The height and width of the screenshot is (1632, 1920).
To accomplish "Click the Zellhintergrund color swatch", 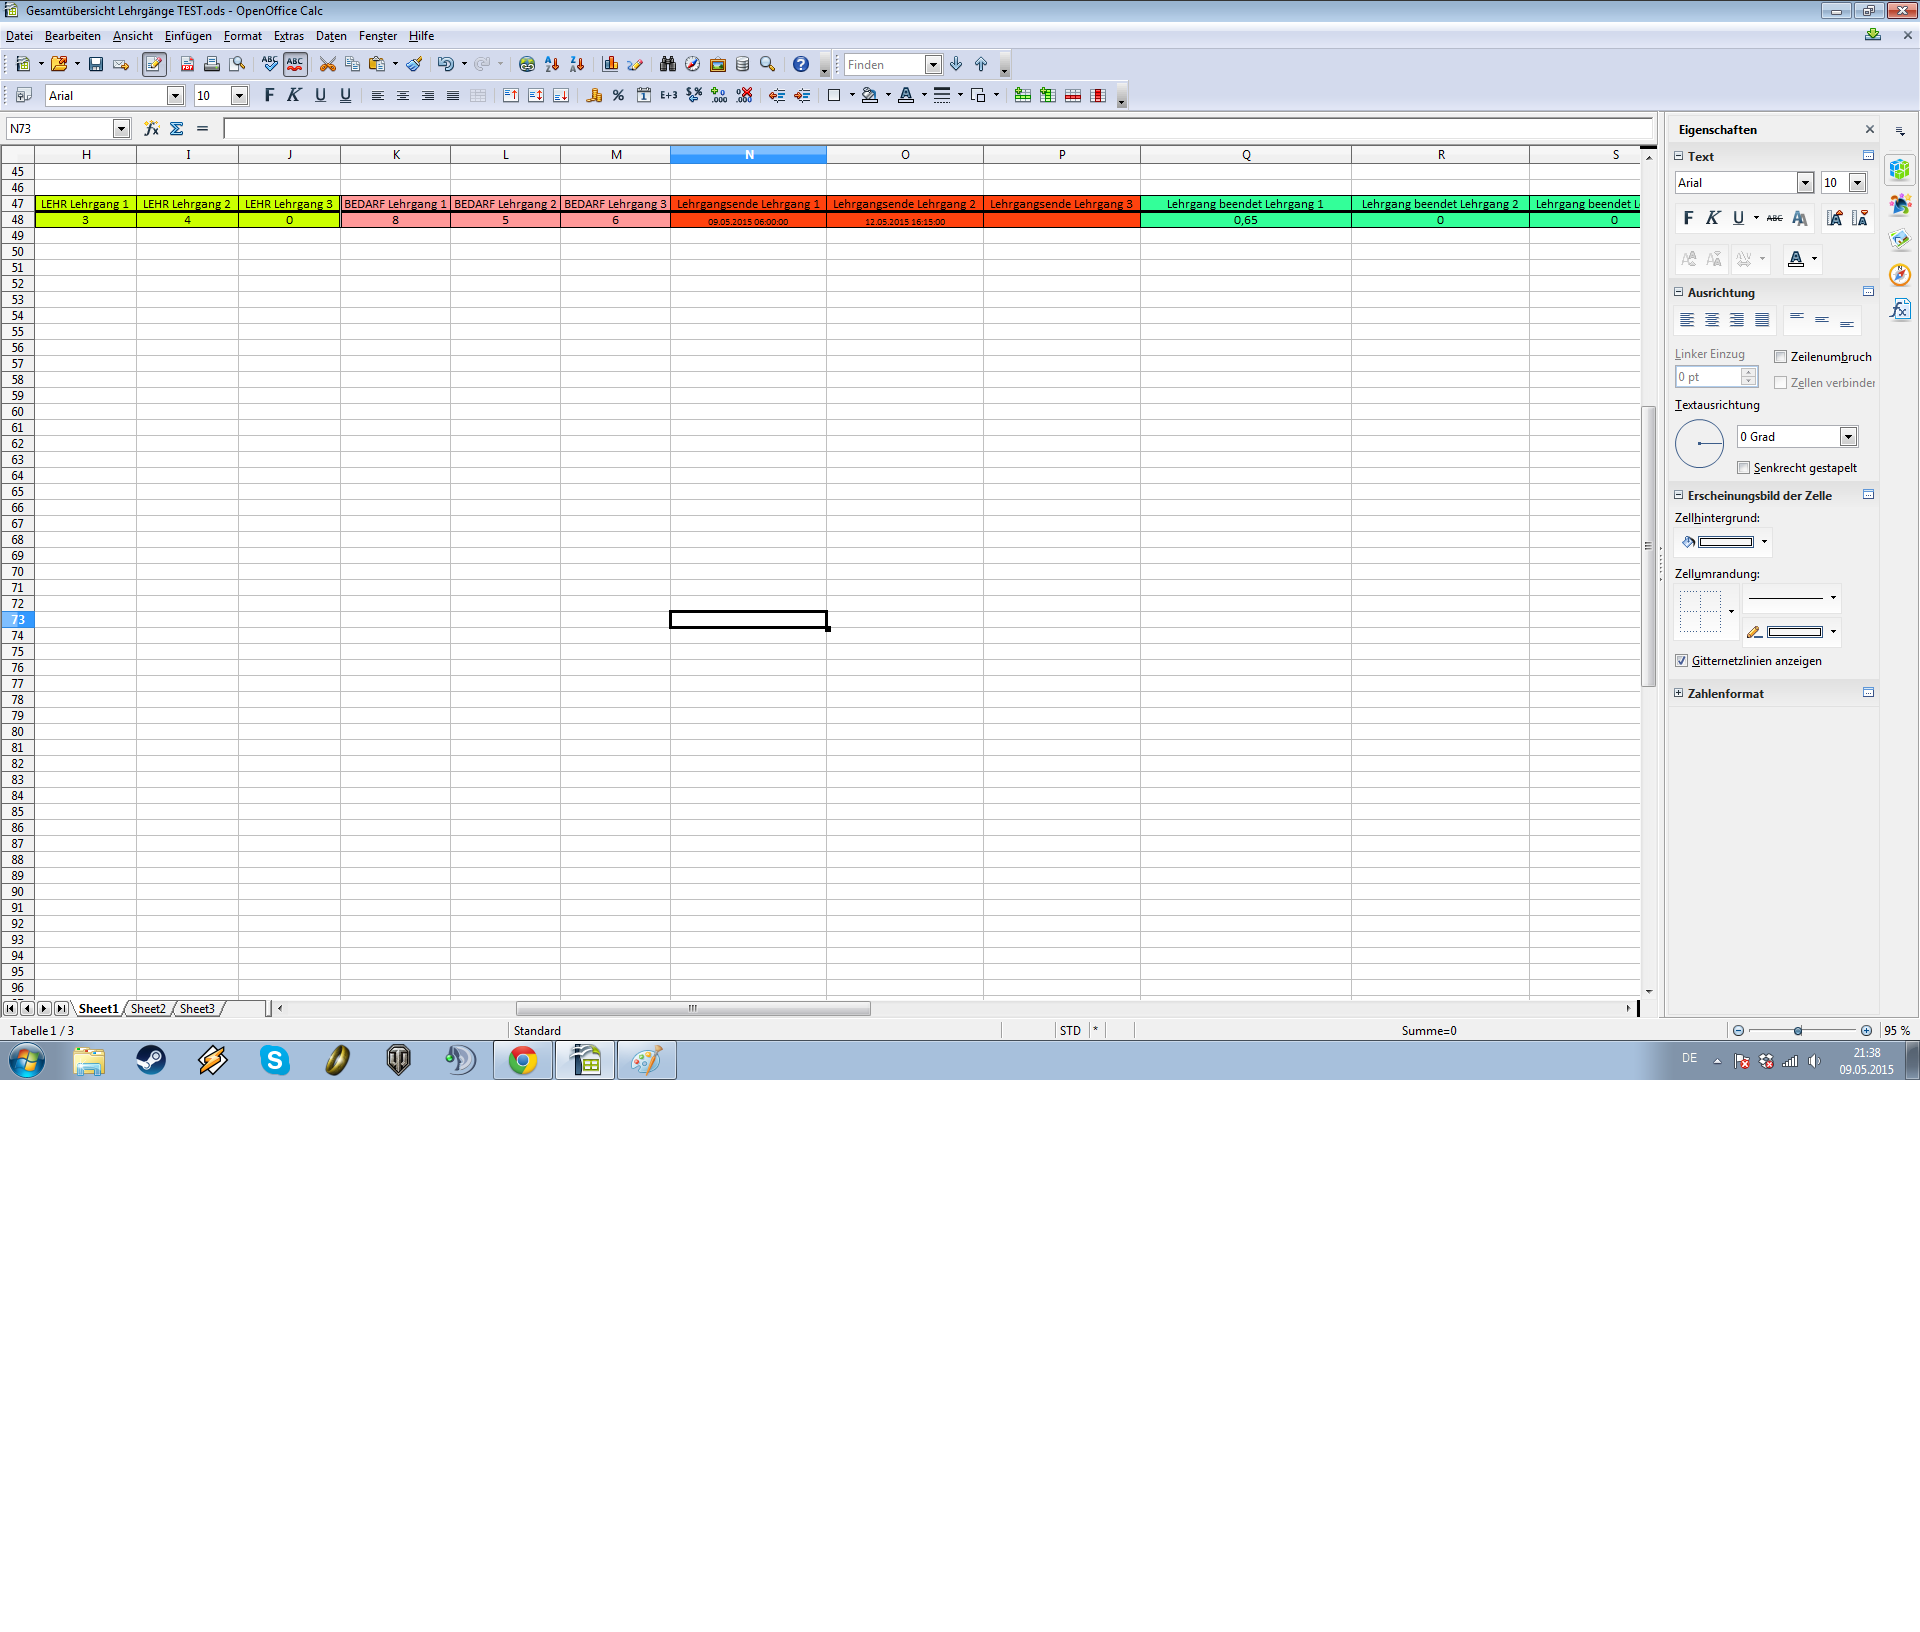I will point(1726,542).
